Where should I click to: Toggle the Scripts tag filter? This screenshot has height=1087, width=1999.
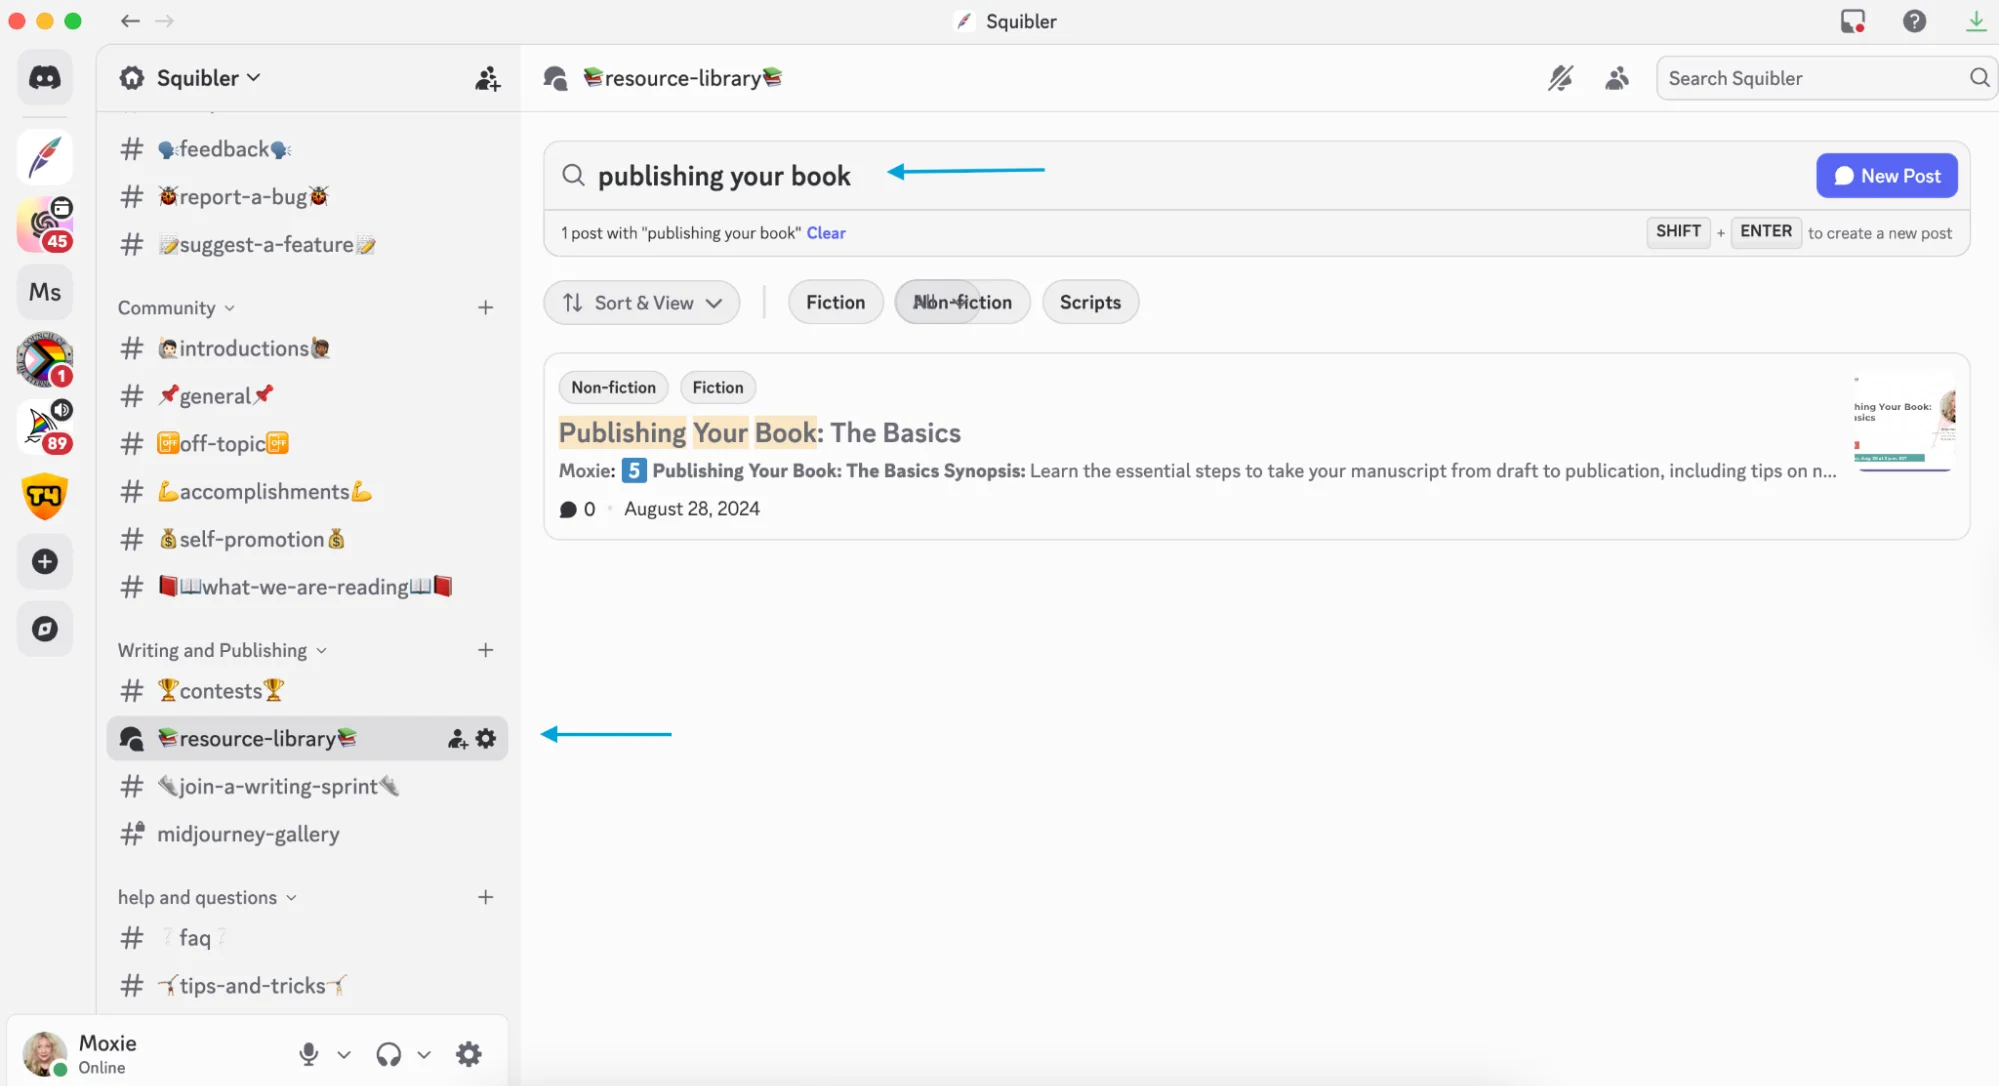click(x=1090, y=302)
